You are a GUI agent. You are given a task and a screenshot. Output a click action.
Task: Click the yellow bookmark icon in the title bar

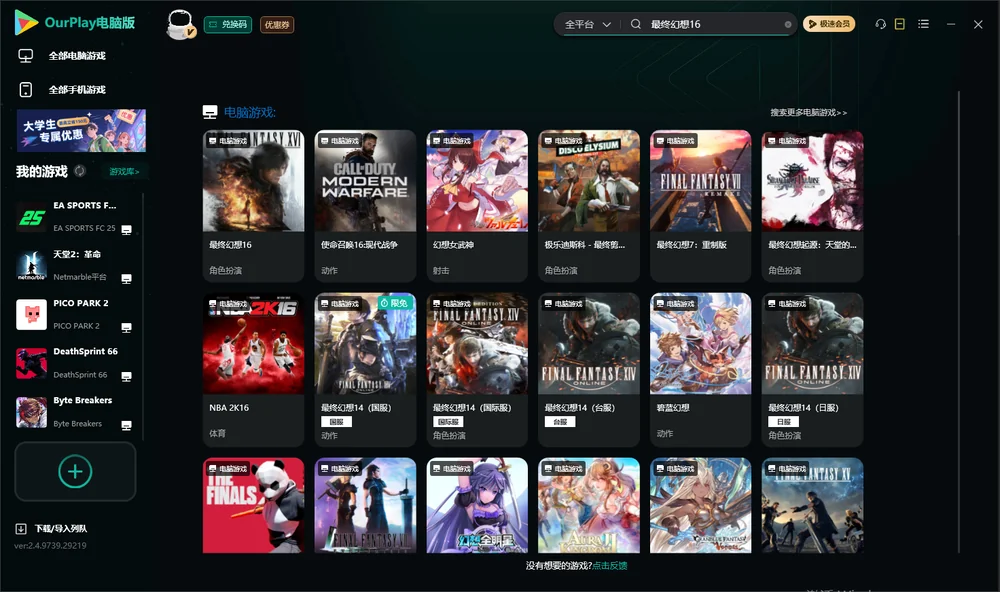[x=900, y=24]
